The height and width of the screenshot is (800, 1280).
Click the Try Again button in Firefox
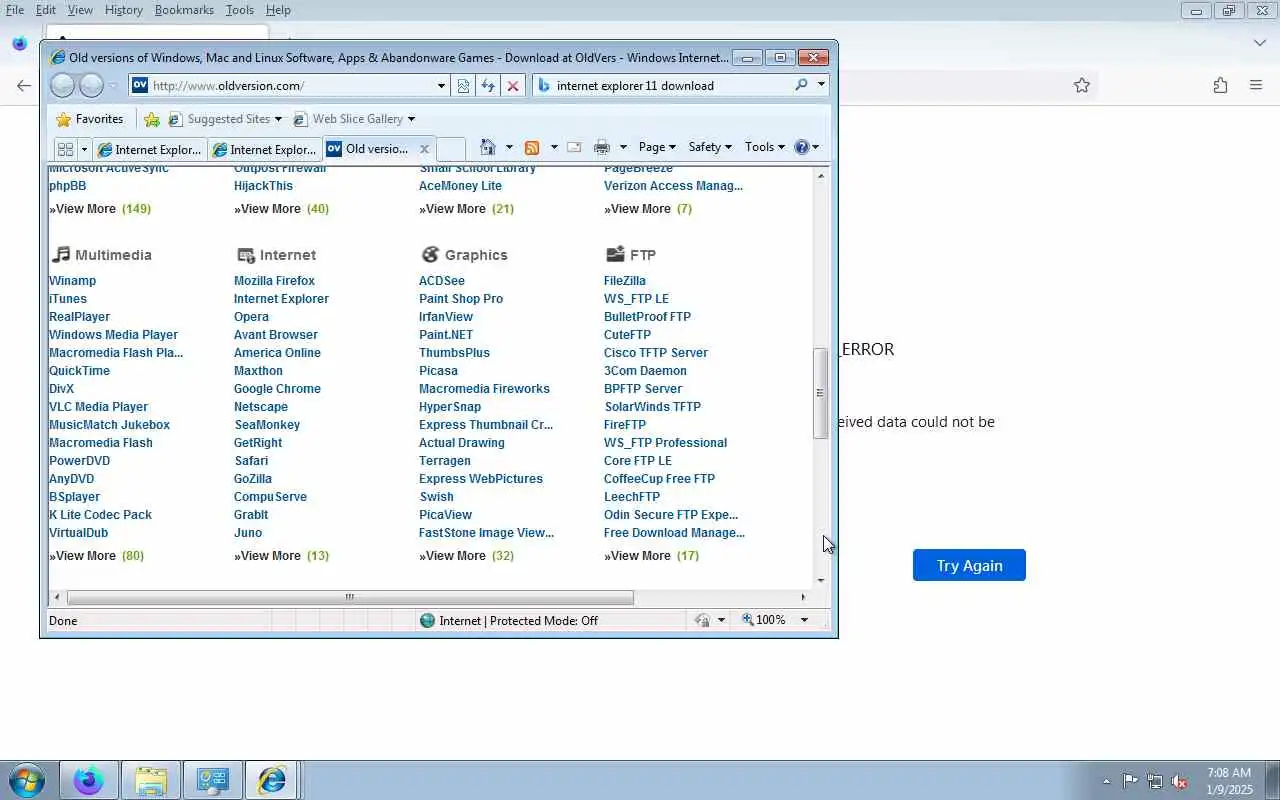[969, 565]
